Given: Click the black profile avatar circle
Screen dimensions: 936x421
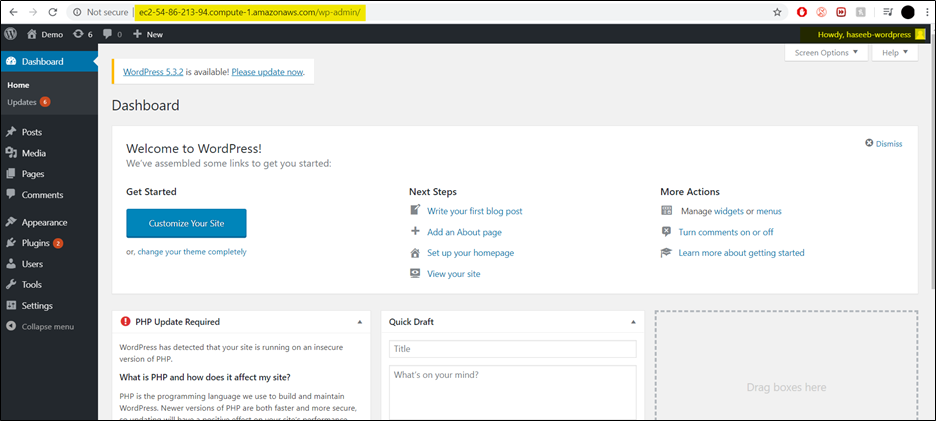Looking at the screenshot, I should click(908, 12).
